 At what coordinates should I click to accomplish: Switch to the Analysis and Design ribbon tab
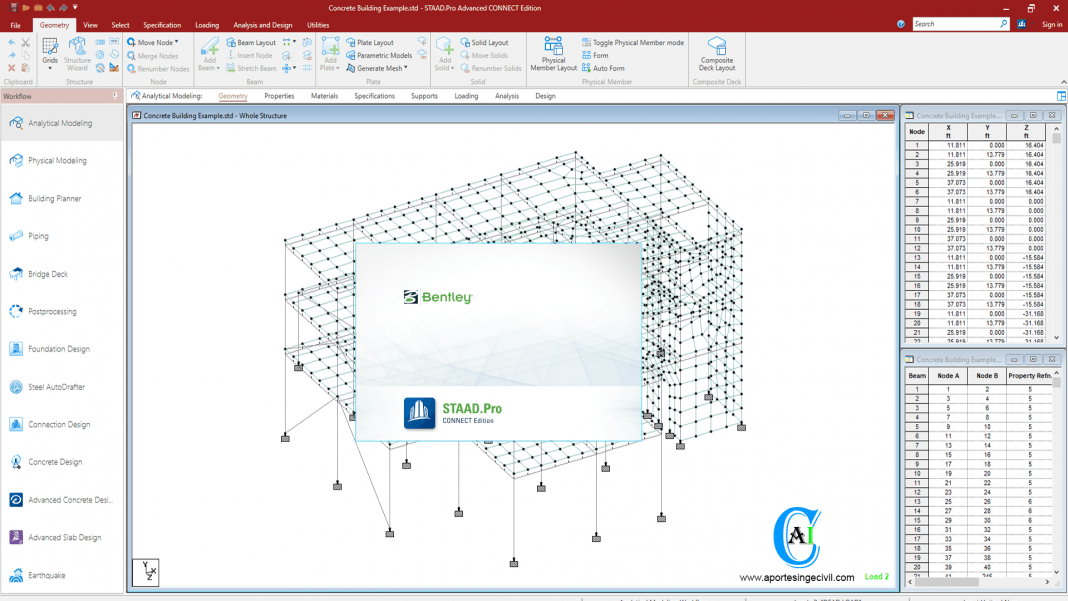[262, 25]
